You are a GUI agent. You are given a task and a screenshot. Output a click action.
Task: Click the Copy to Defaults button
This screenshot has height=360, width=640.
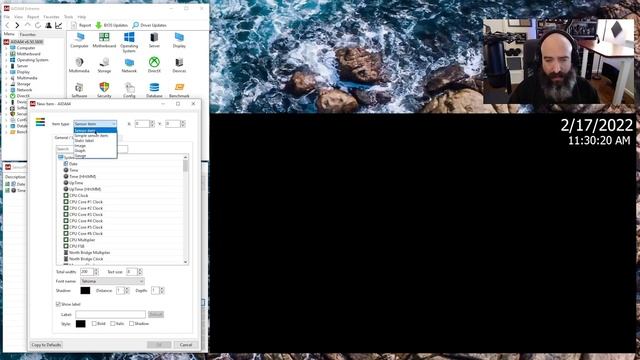[x=46, y=345]
